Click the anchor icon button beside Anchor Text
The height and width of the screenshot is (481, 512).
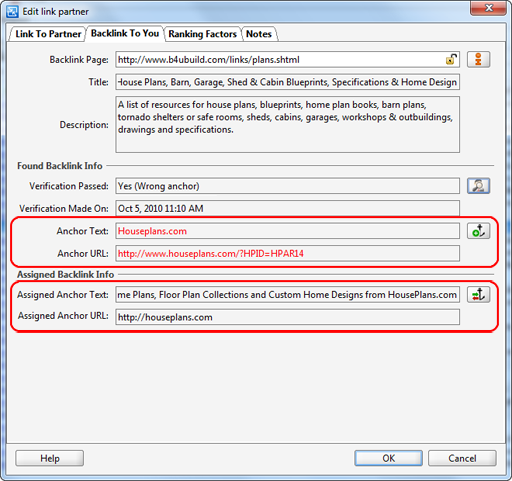pyautogui.click(x=478, y=231)
